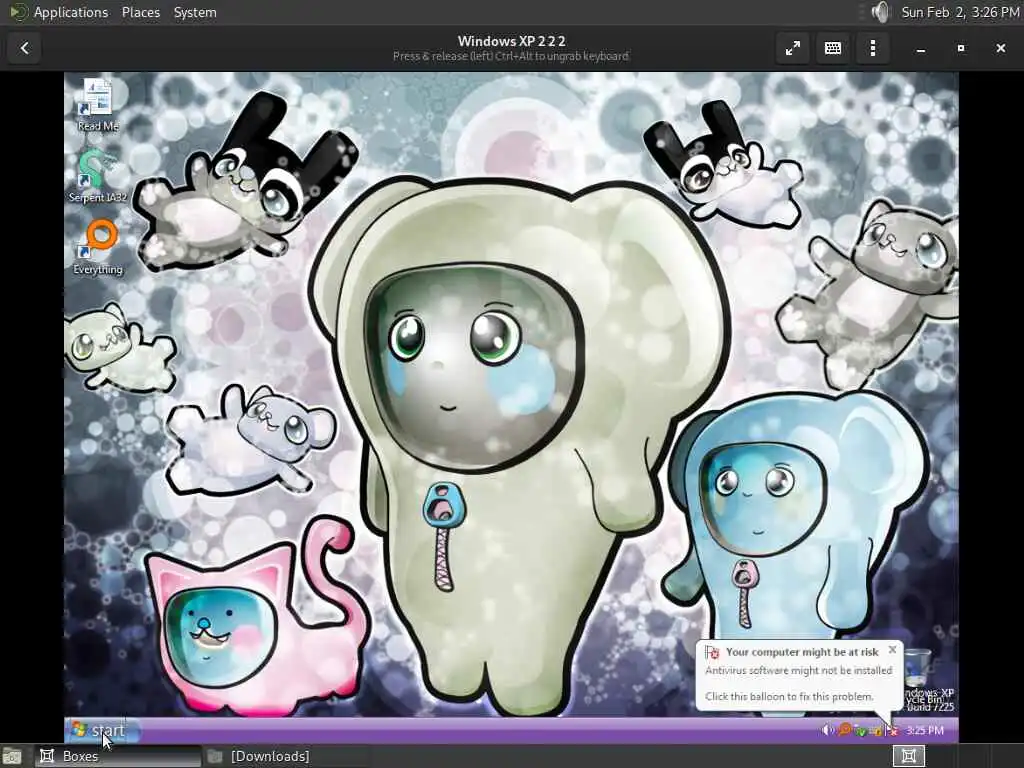Click the Boxes icon at bottom-right panel
Viewport: 1024px width, 768px height.
(x=908, y=756)
